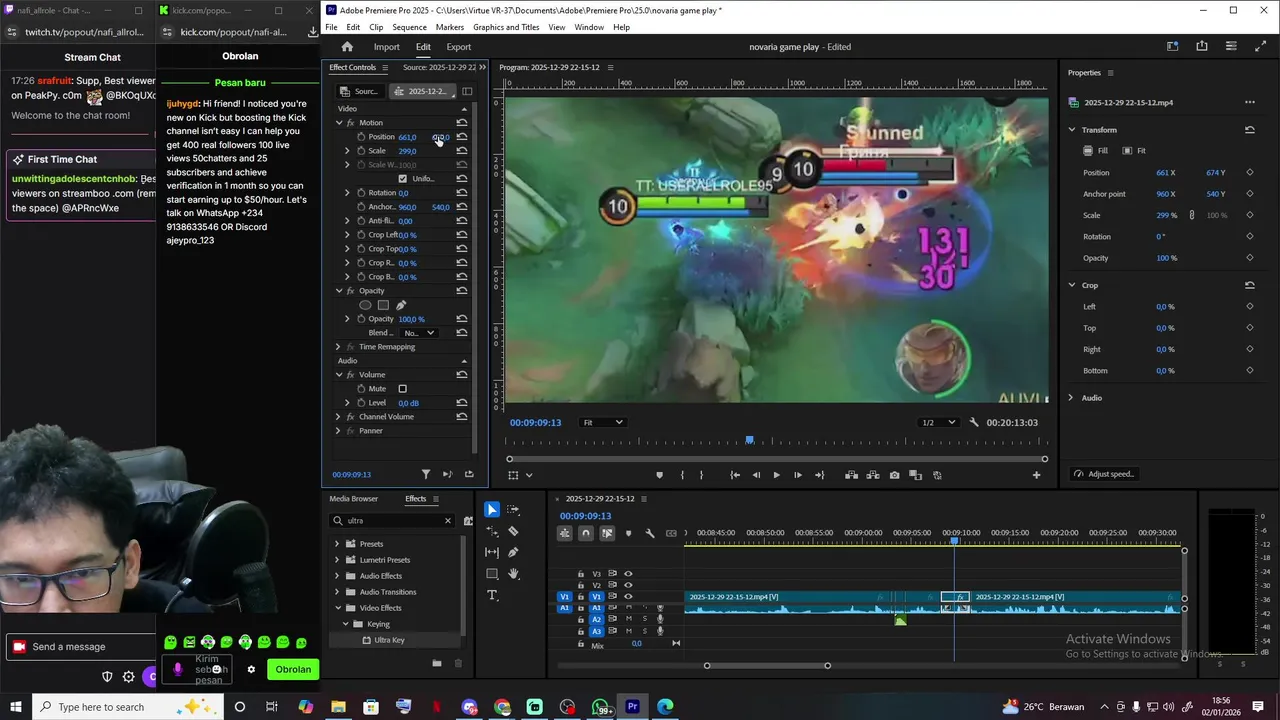Expand the Audio section in Properties panel
This screenshot has height=720, width=1280.
pyautogui.click(x=1071, y=398)
